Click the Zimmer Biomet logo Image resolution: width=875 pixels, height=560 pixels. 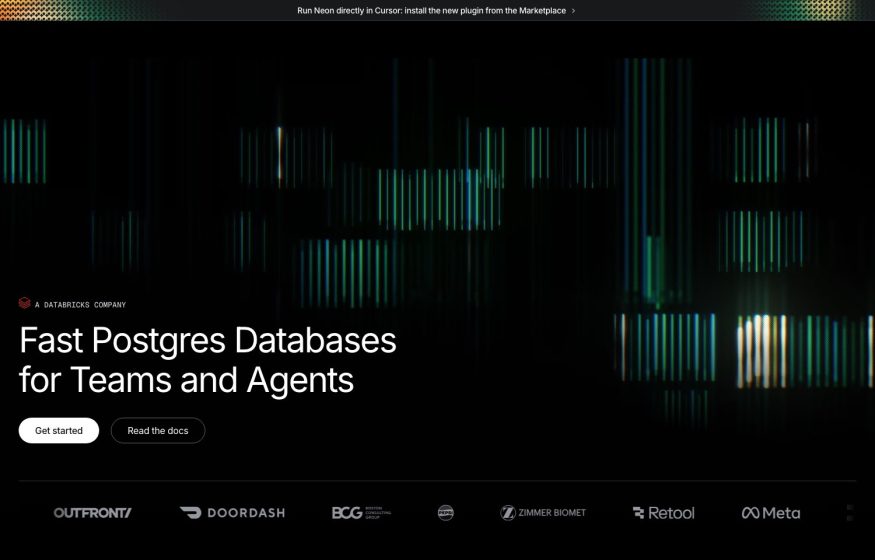(543, 513)
